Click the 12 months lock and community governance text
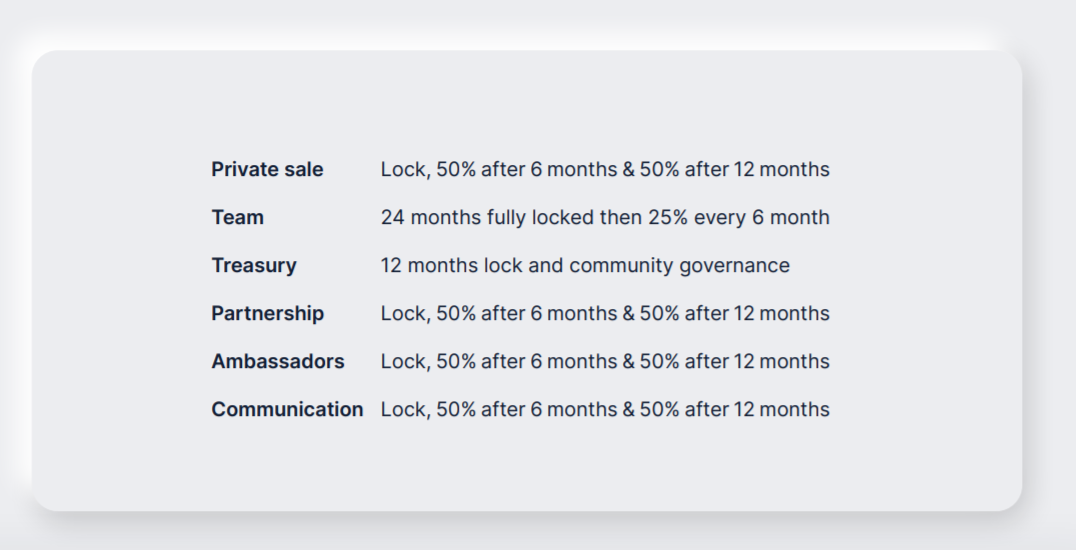The image size is (1076, 550). point(585,266)
